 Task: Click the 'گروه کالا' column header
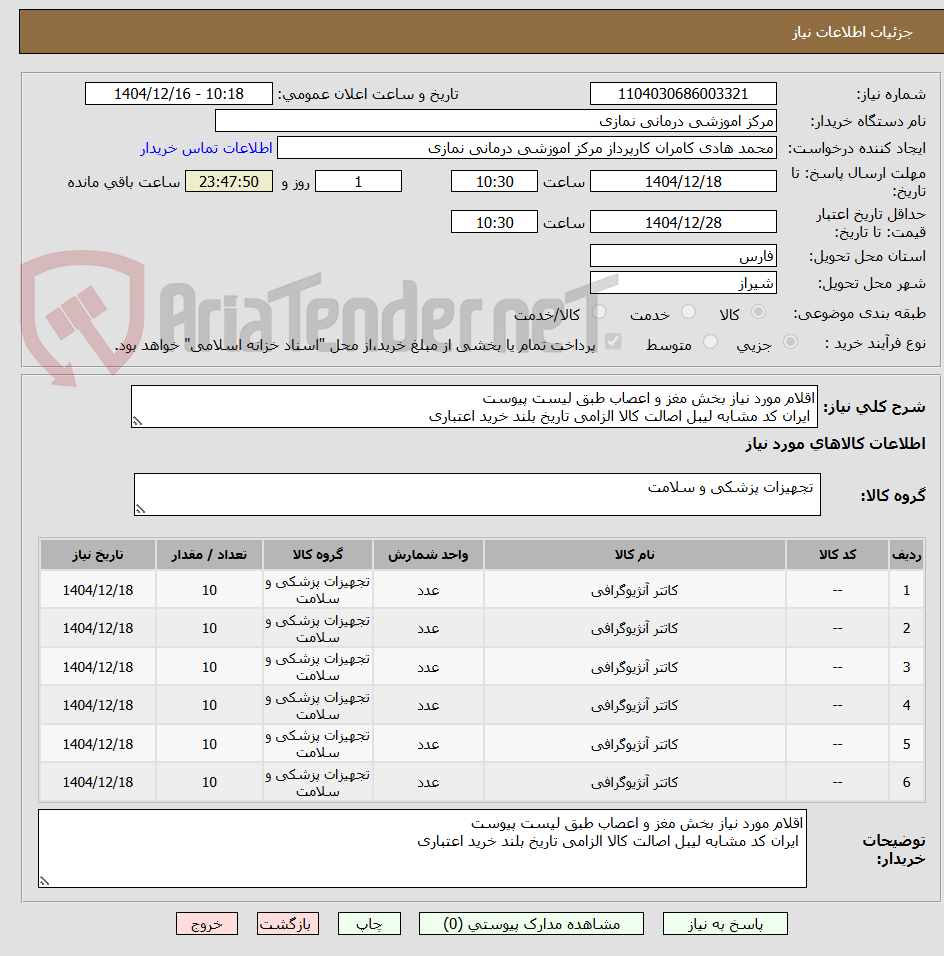[x=318, y=554]
